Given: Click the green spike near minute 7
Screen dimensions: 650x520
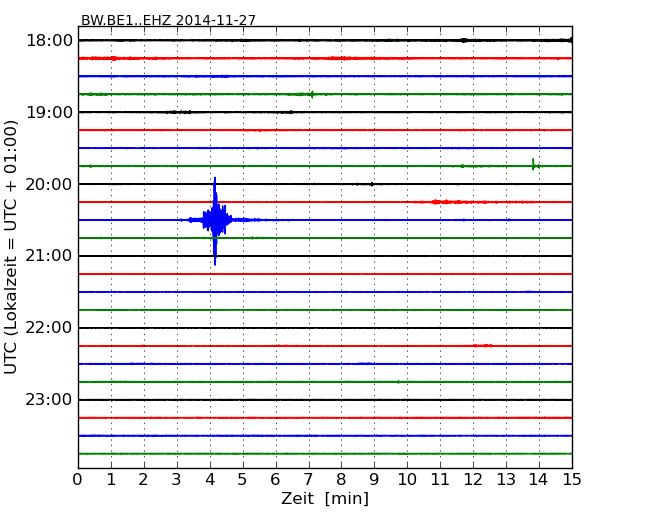Looking at the screenshot, I should pyautogui.click(x=312, y=94).
